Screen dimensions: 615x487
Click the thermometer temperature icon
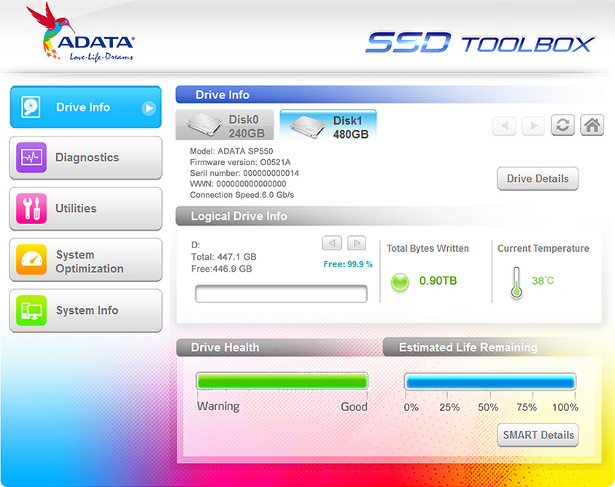click(x=515, y=283)
